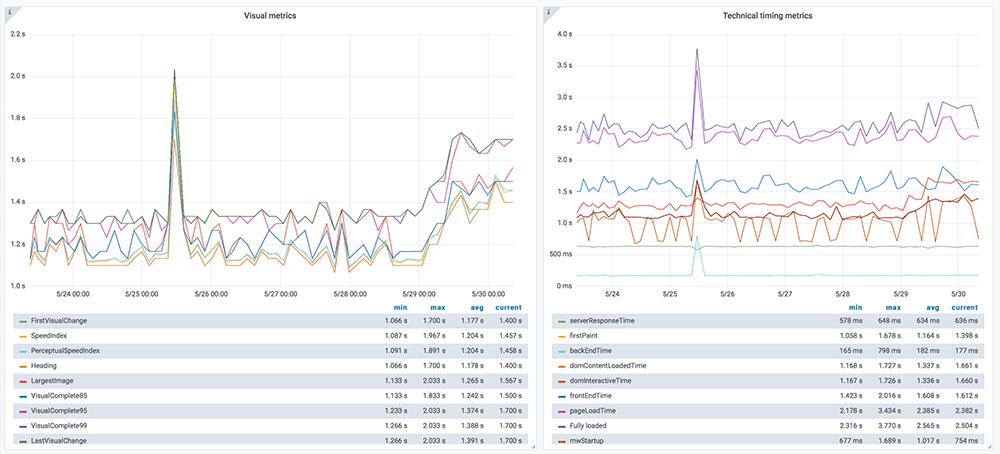Open color picker for SpeedIndex yellow swatch
This screenshot has height=454, width=1000.
pos(24,336)
